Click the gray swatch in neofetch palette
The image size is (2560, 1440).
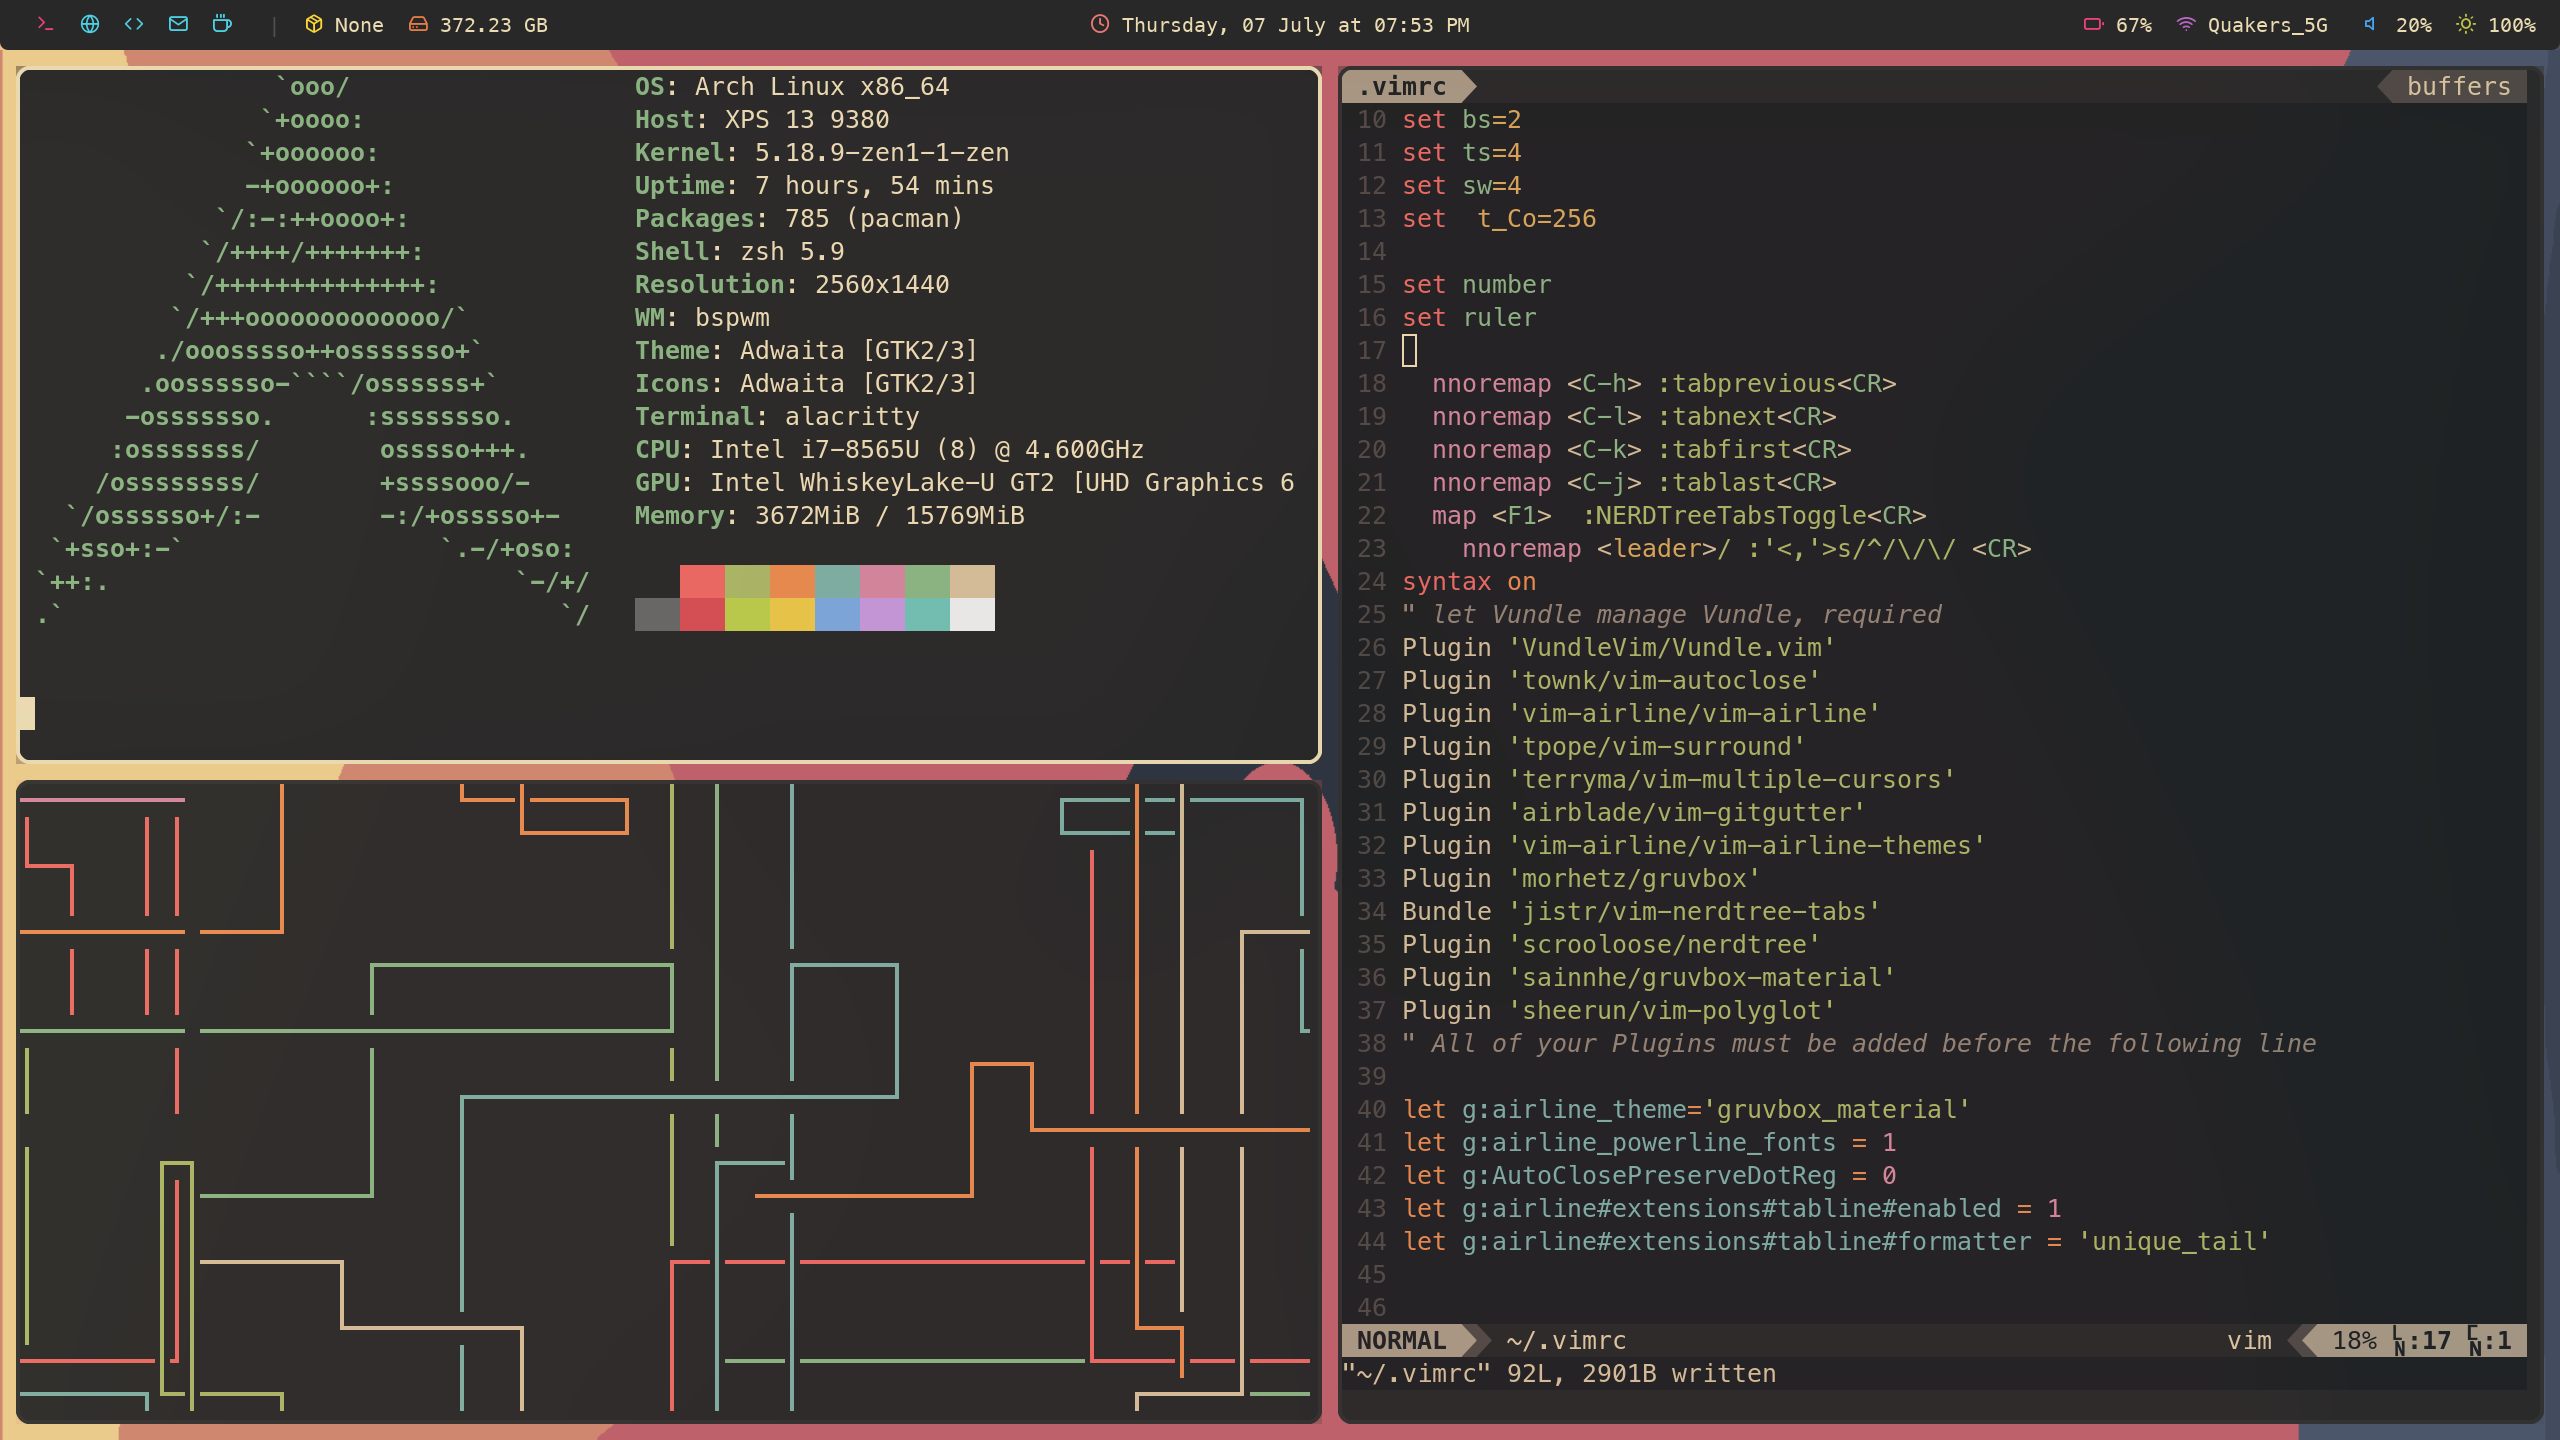657,614
